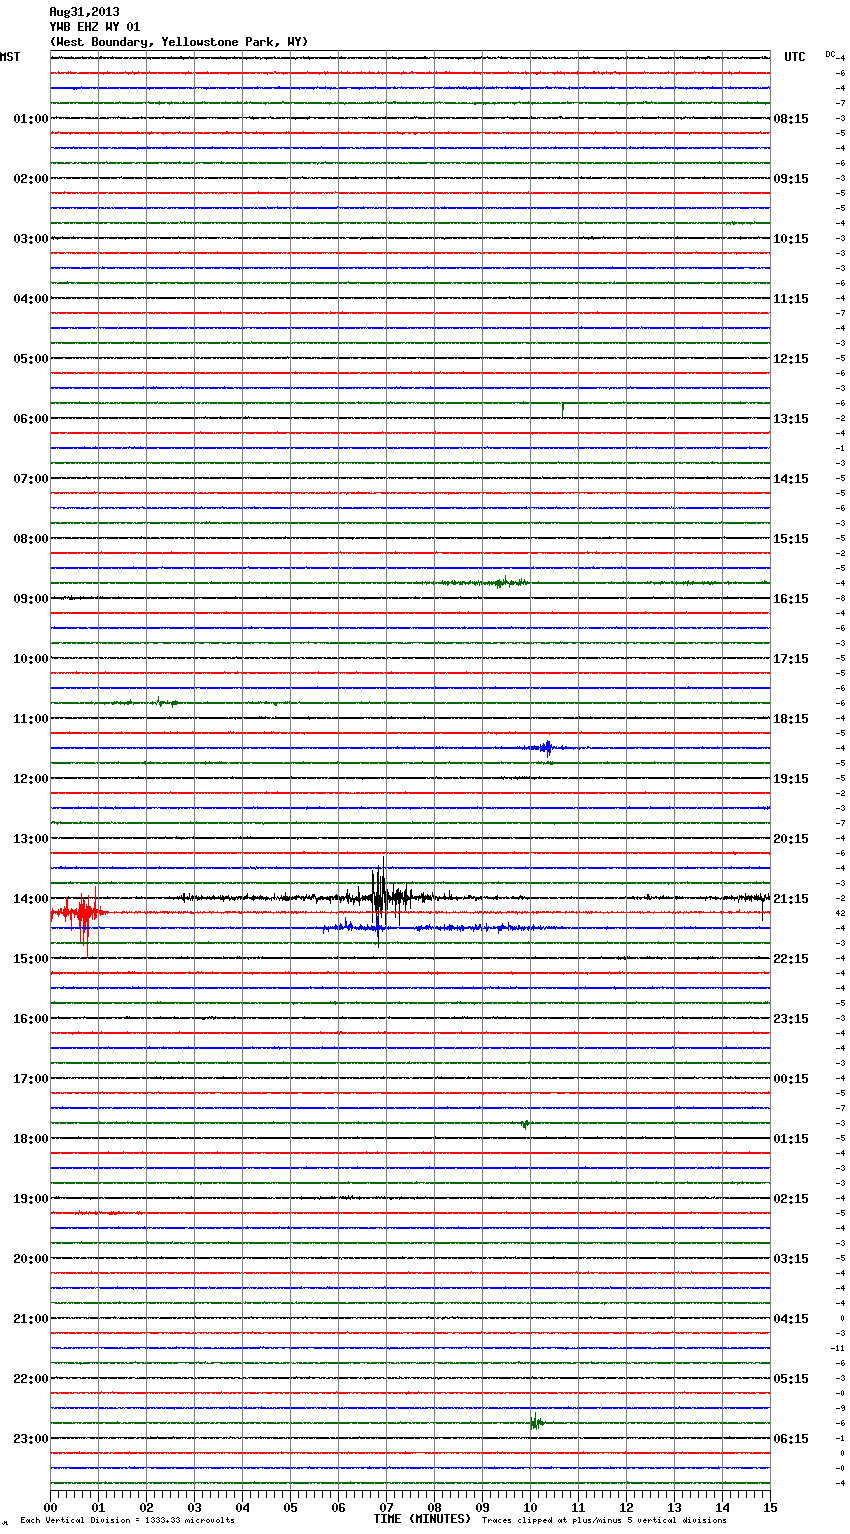The height and width of the screenshot is (1534, 850).
Task: Click the '12:15' UTC row label
Action: [791, 359]
